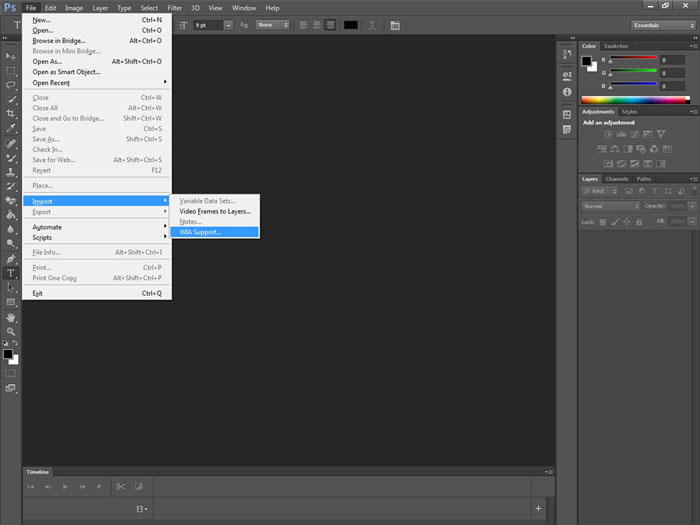The width and height of the screenshot is (700, 525).
Task: Expand the Scripts submenu
Action: 97,238
